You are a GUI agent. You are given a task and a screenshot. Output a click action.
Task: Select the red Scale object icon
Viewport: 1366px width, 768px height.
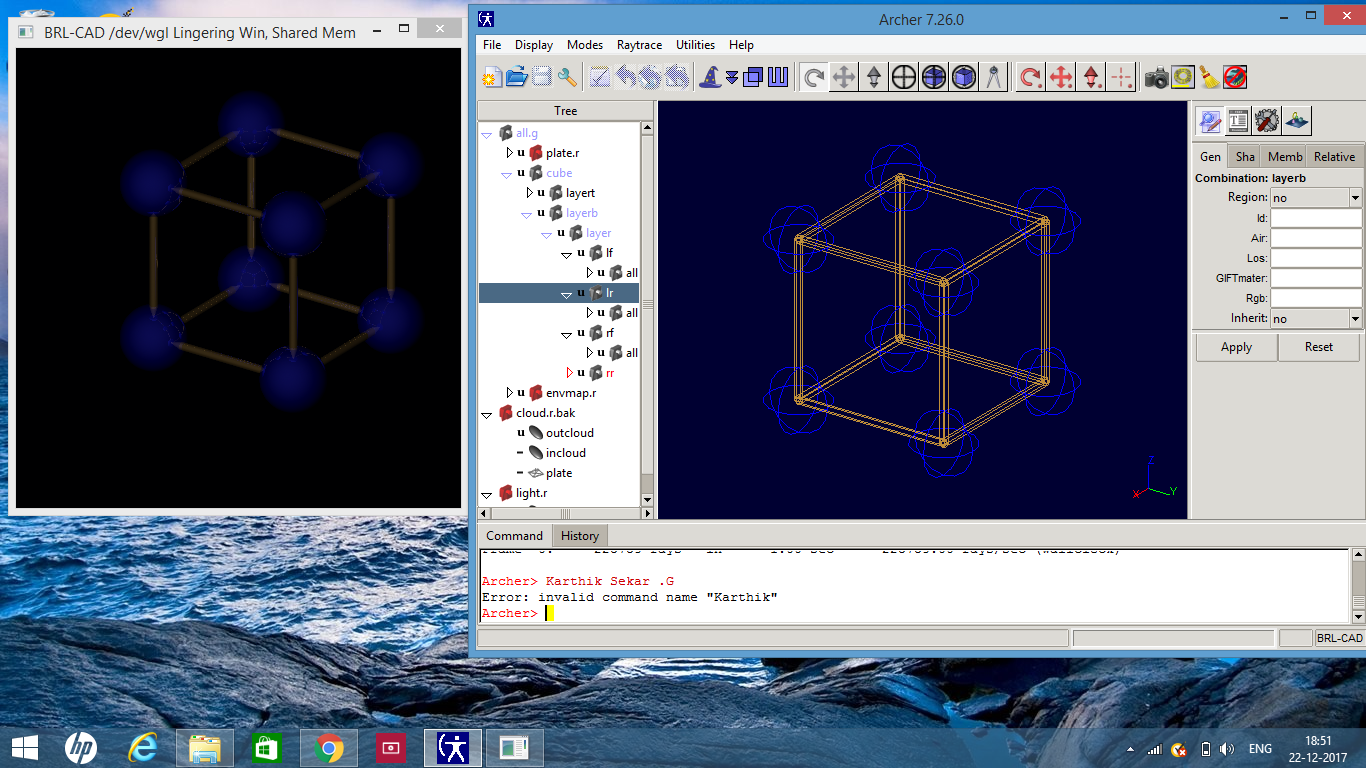pyautogui.click(x=1091, y=77)
